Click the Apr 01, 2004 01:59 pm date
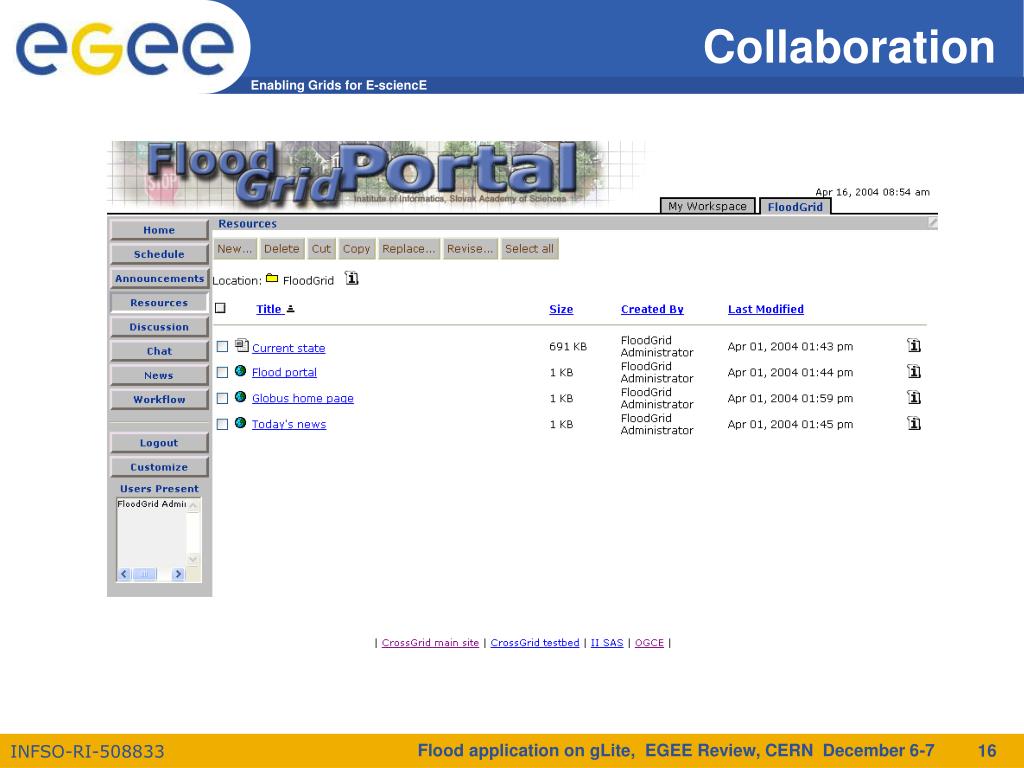Screen dimensions: 1024x768 (x=790, y=398)
